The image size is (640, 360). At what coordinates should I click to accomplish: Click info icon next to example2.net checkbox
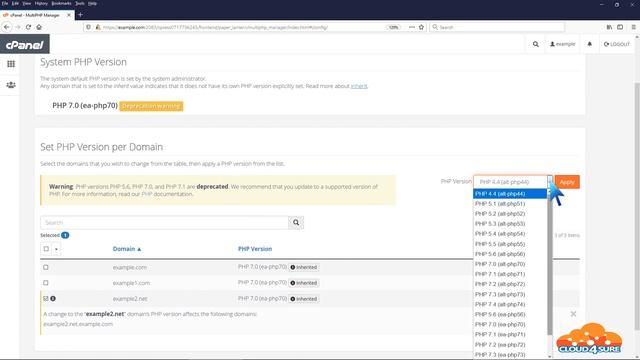[x=53, y=299]
